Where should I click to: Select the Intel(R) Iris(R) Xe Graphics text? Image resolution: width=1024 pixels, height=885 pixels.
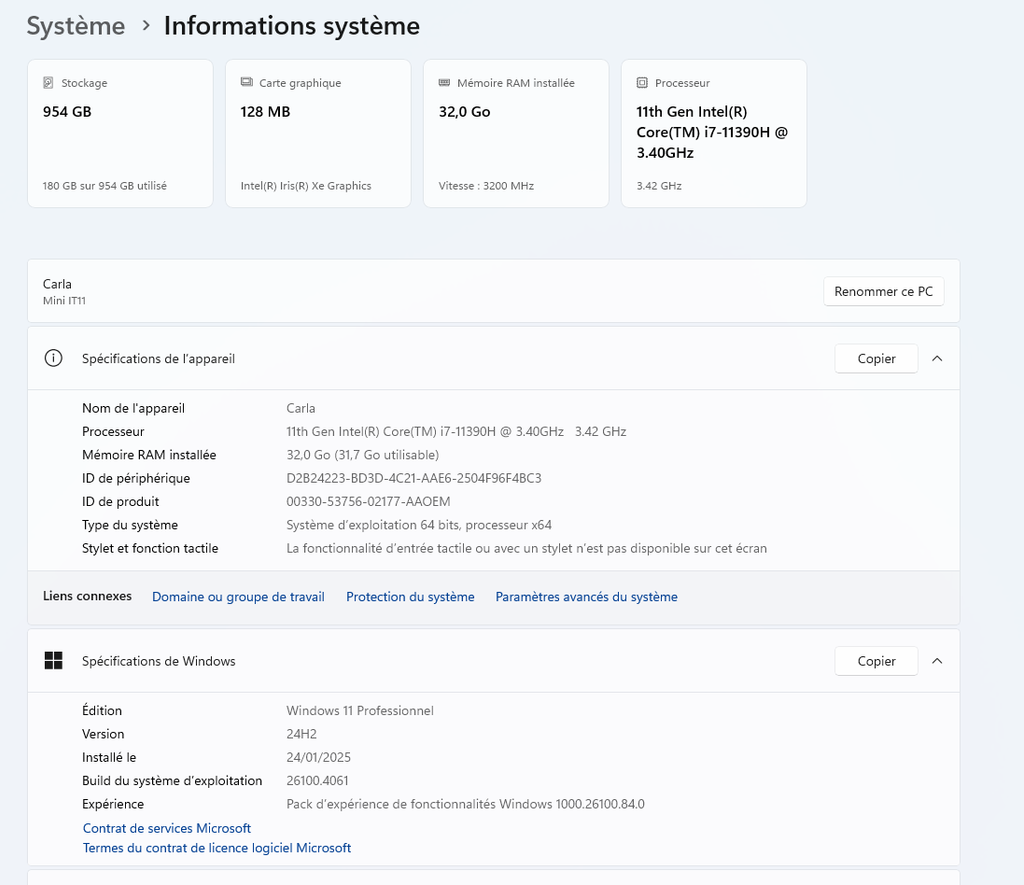click(x=306, y=185)
